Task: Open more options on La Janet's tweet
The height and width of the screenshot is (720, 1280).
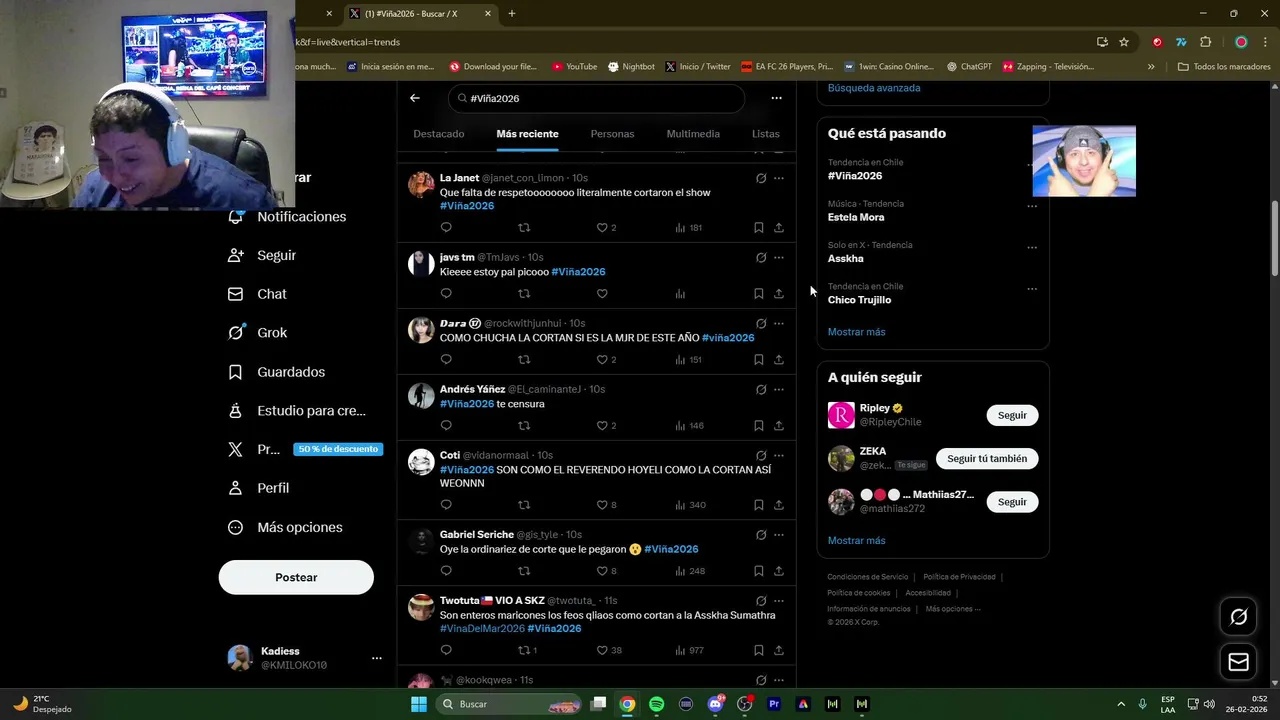Action: 779,178
